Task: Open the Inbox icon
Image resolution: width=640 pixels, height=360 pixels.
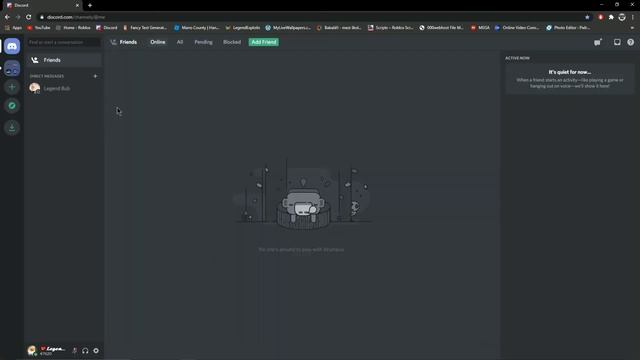Action: (617, 42)
